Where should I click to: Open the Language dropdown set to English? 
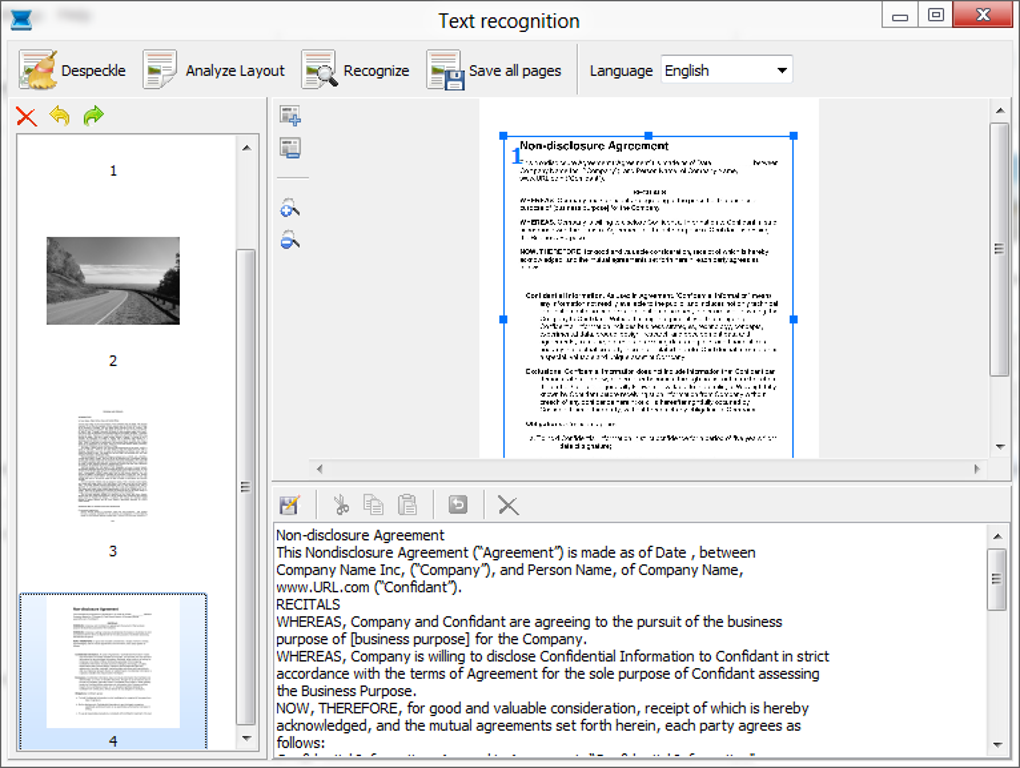727,70
